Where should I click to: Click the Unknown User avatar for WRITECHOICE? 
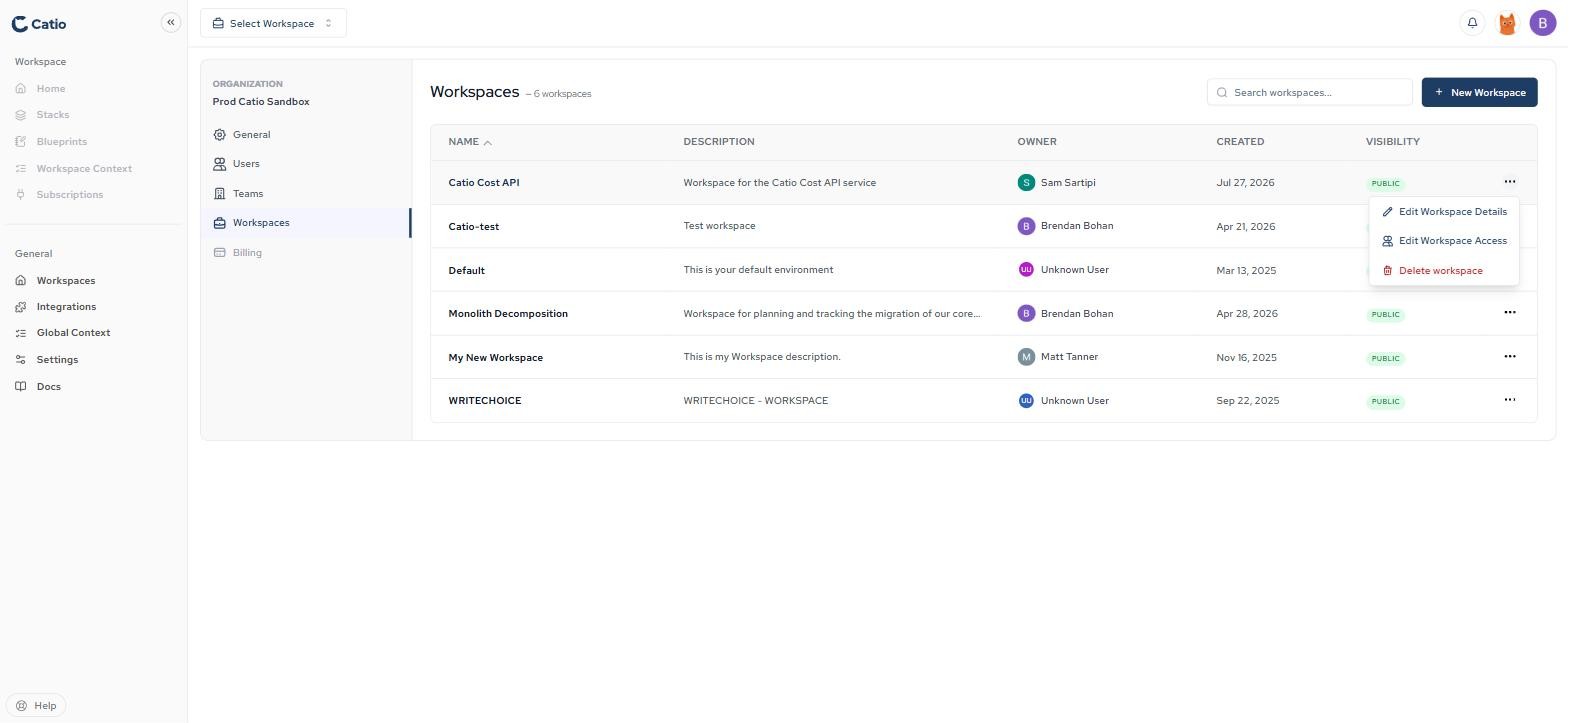coord(1026,401)
